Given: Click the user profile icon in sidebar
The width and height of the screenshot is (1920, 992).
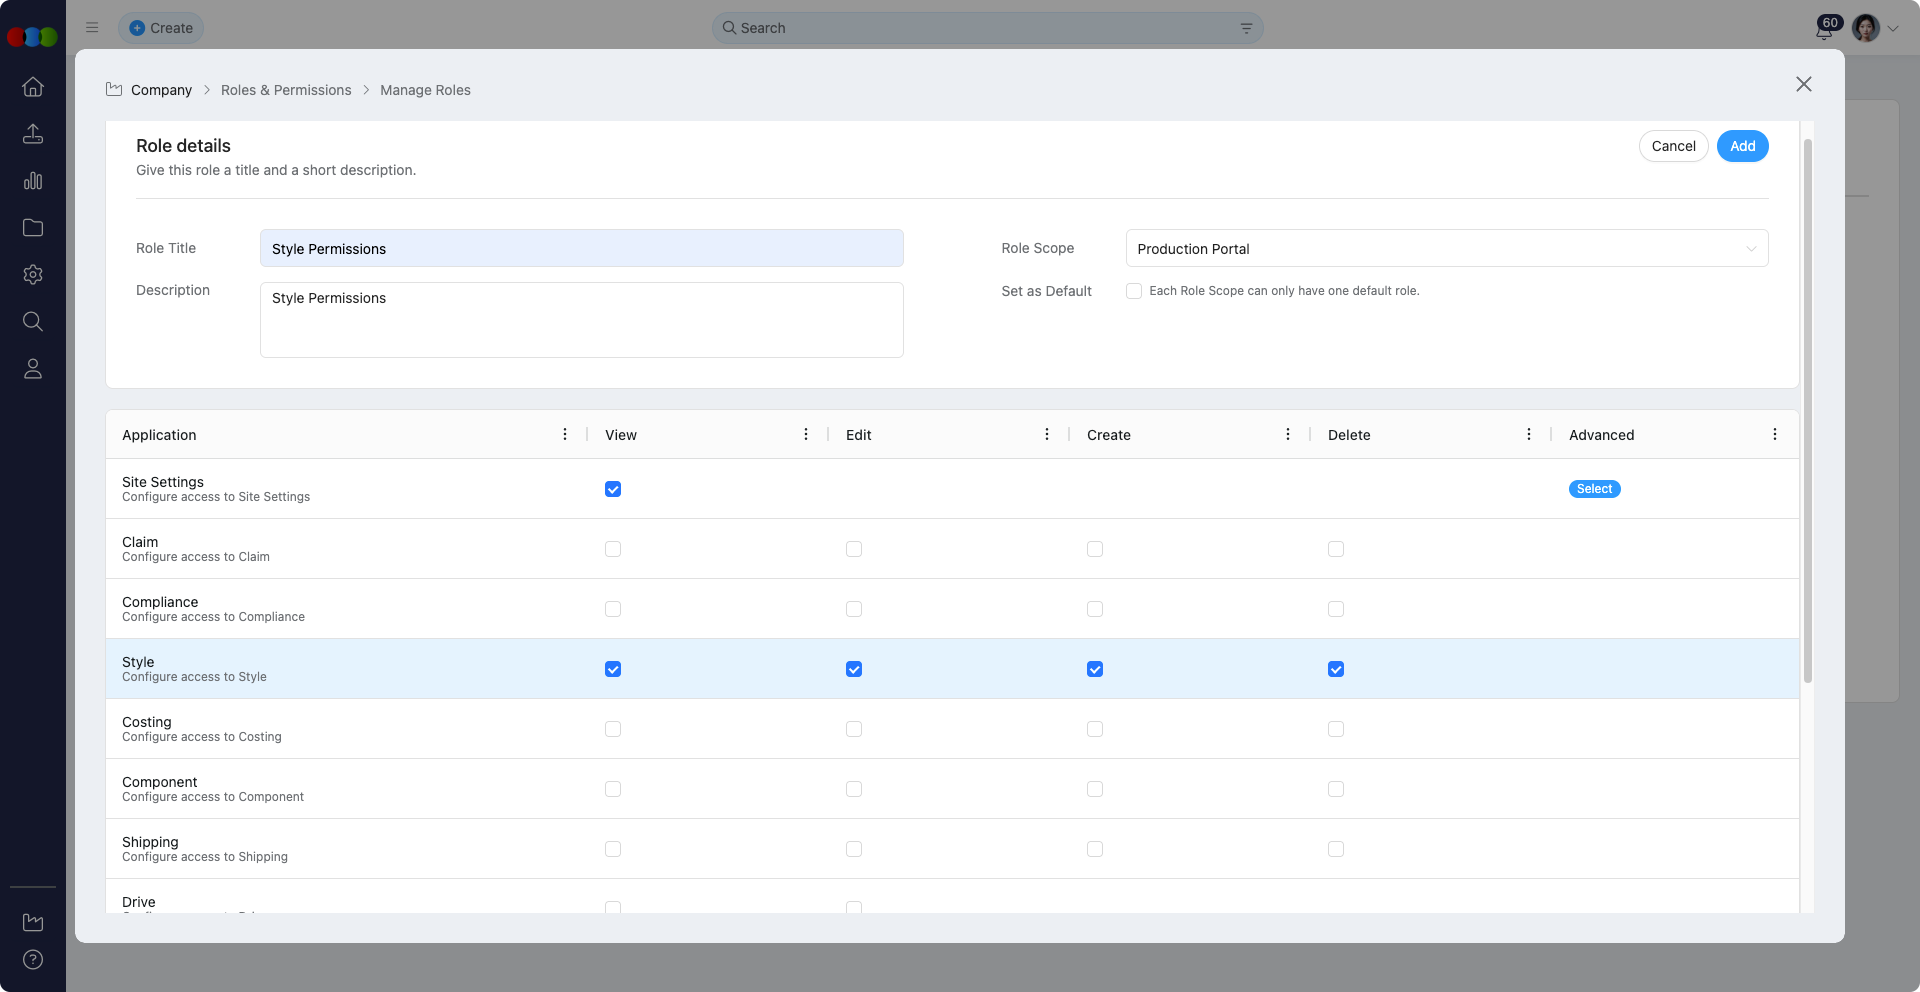Looking at the screenshot, I should [x=33, y=369].
